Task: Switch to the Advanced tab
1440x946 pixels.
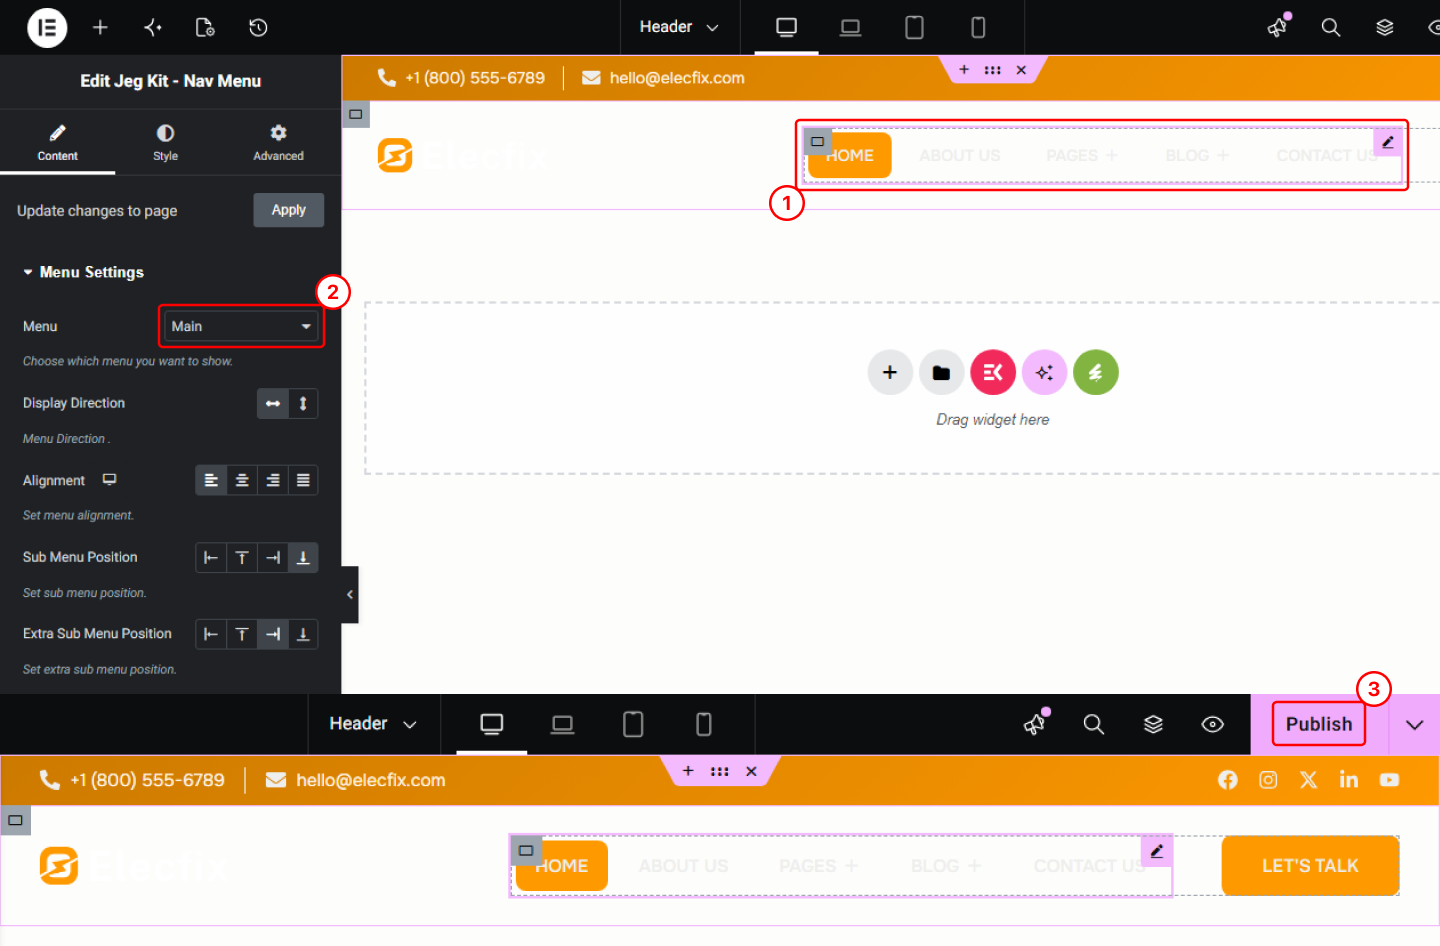Action: point(278,143)
